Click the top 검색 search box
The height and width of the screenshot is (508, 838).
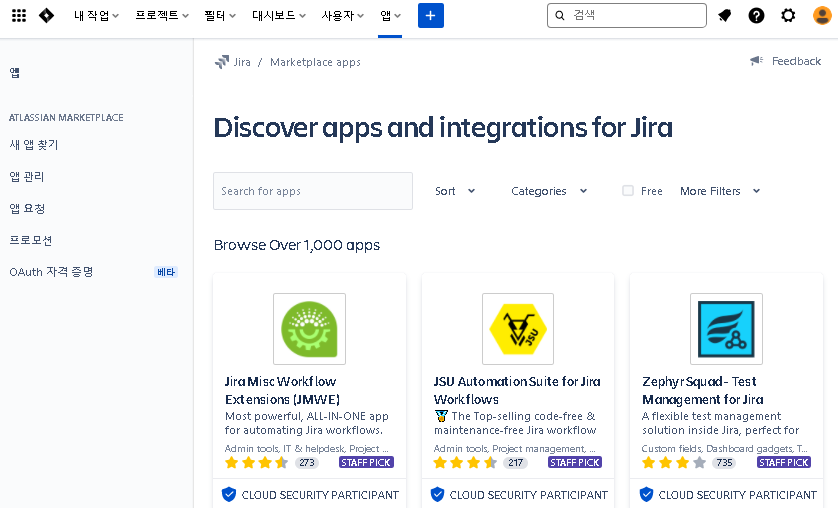click(x=627, y=15)
